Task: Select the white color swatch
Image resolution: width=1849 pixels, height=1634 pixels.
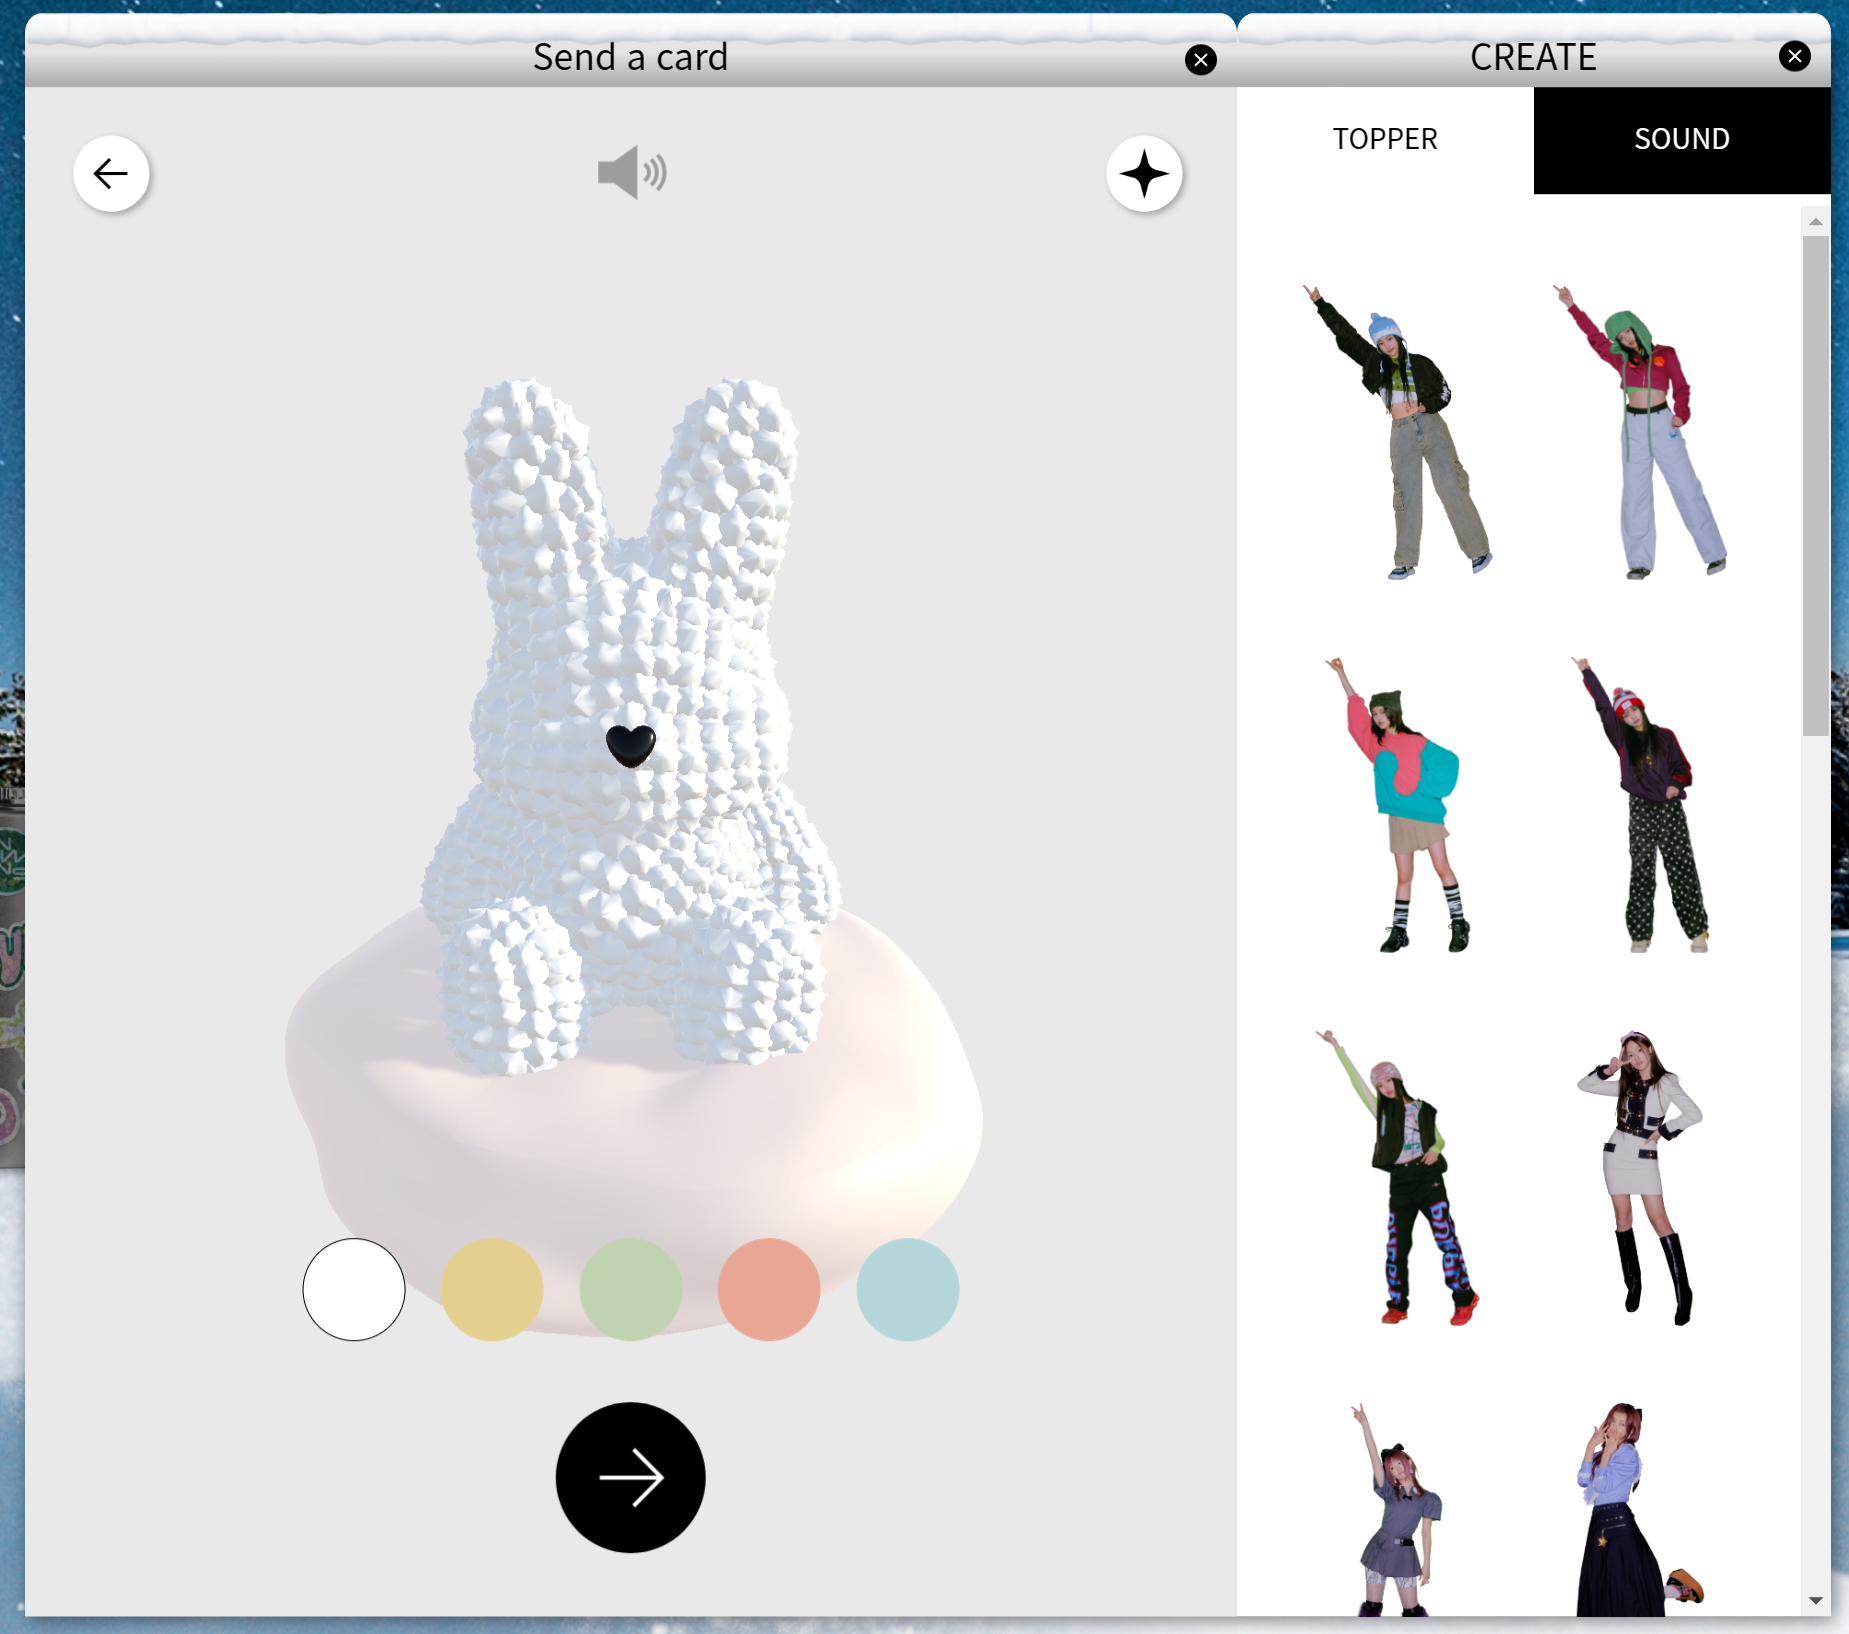Action: (x=354, y=1290)
